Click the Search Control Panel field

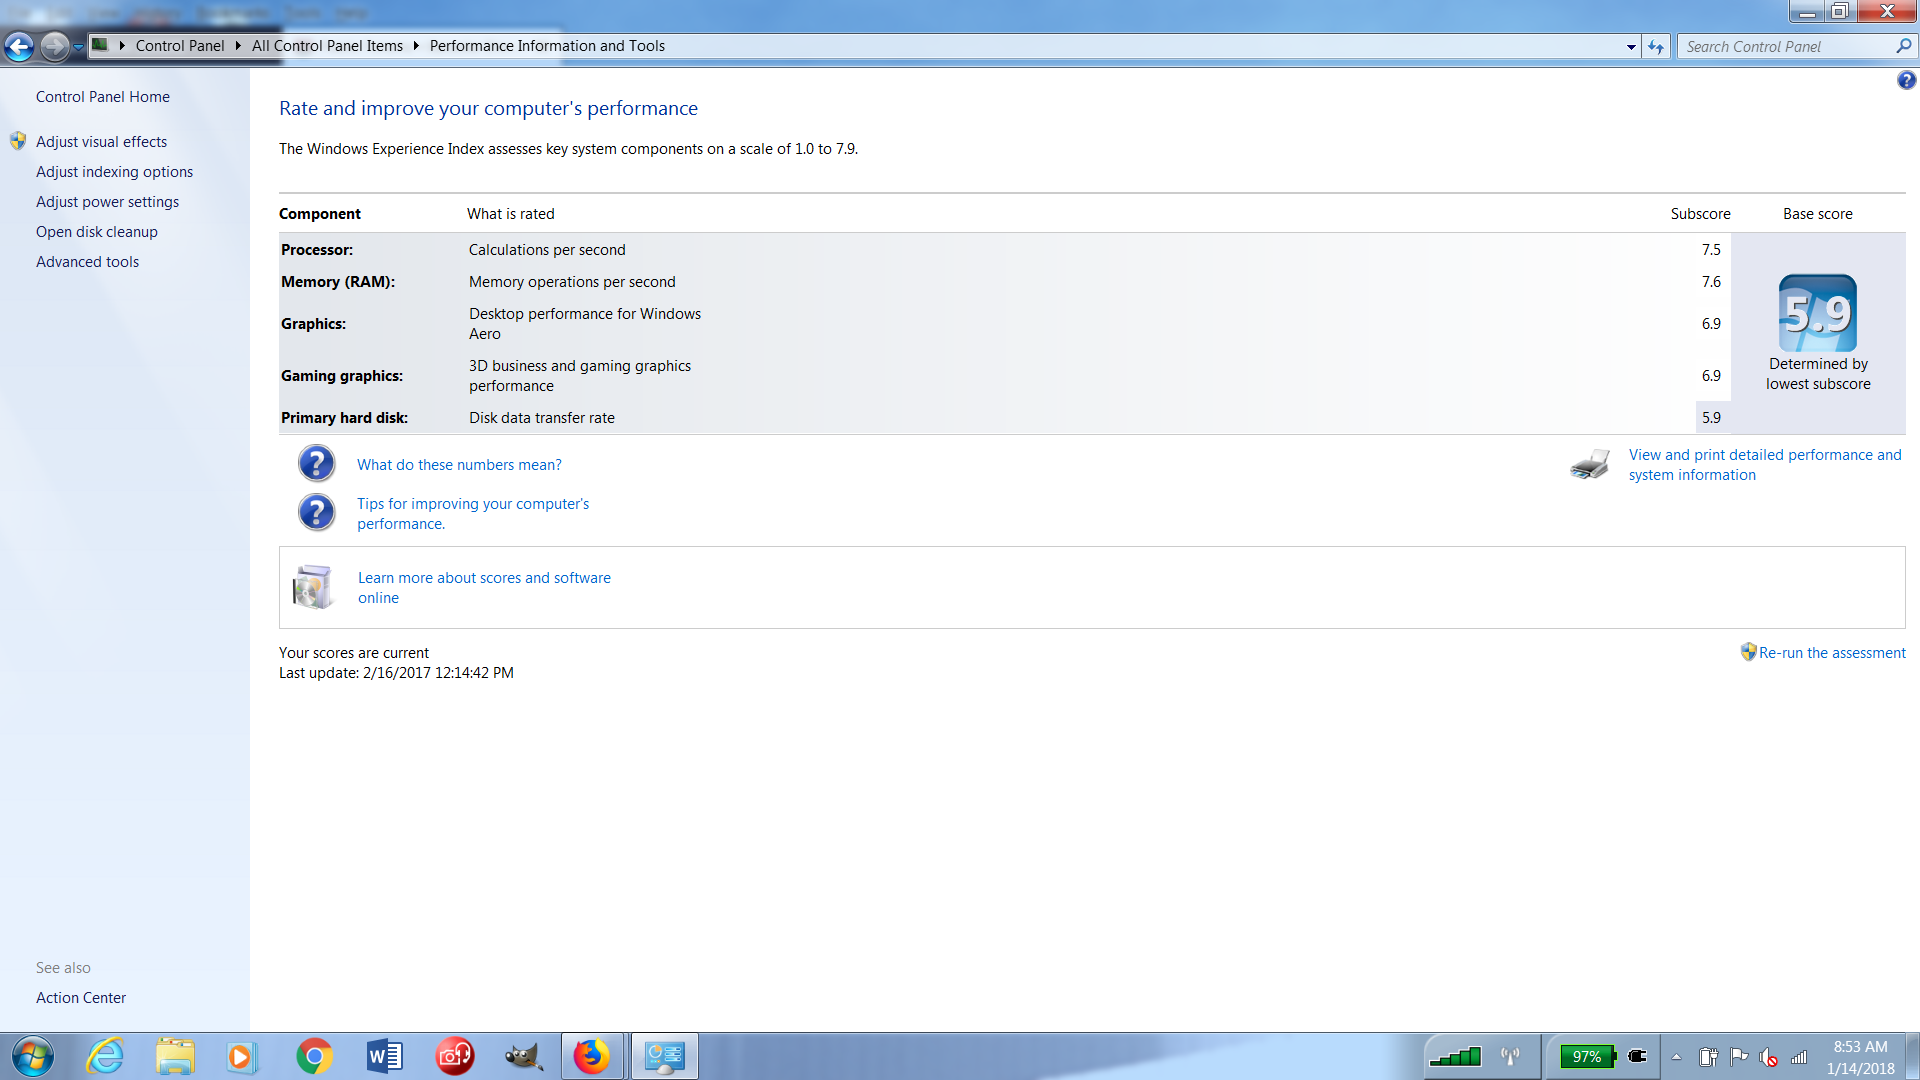[x=1787, y=46]
